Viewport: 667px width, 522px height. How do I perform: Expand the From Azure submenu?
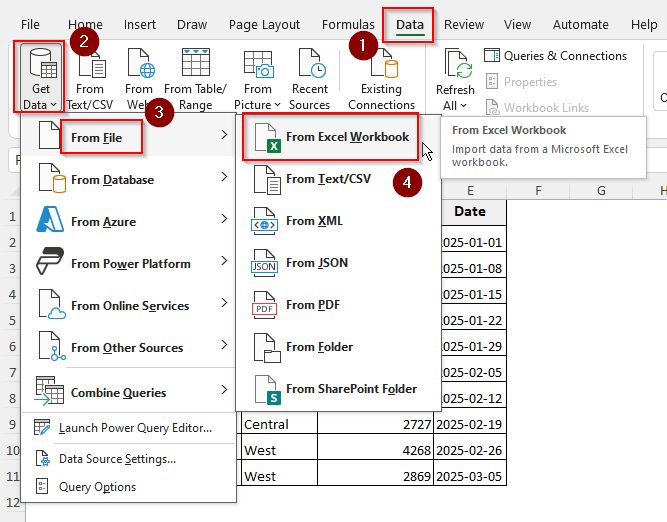click(129, 221)
